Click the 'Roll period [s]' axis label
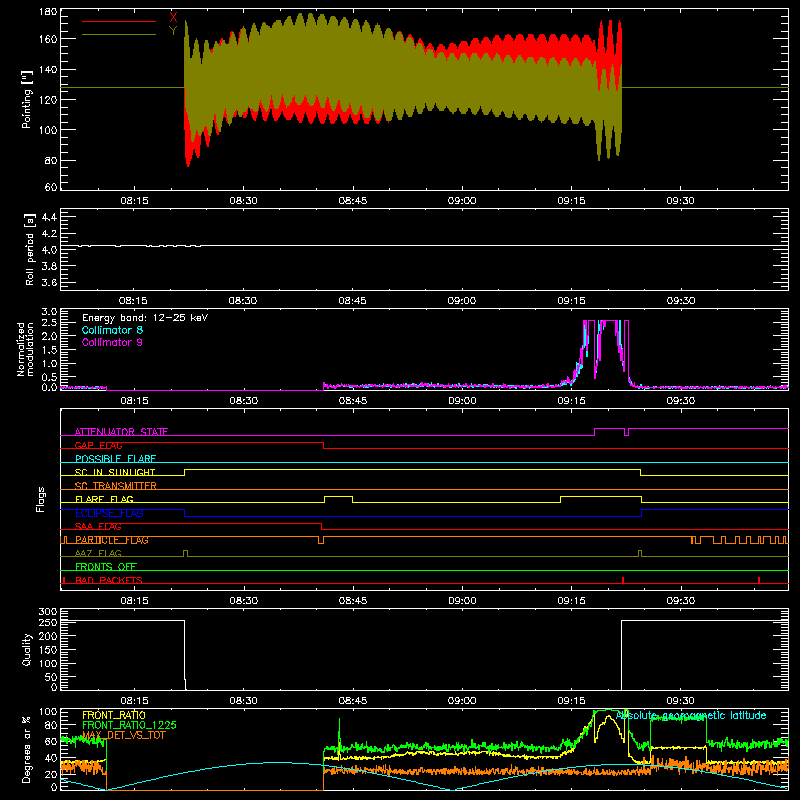This screenshot has width=800, height=800. (x=30, y=249)
